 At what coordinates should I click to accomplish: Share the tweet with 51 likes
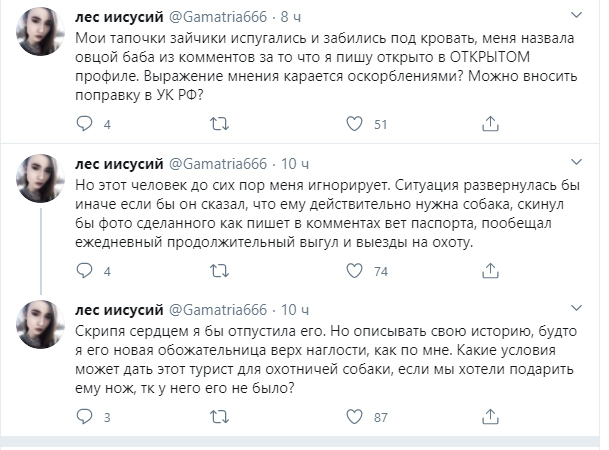[x=491, y=125]
